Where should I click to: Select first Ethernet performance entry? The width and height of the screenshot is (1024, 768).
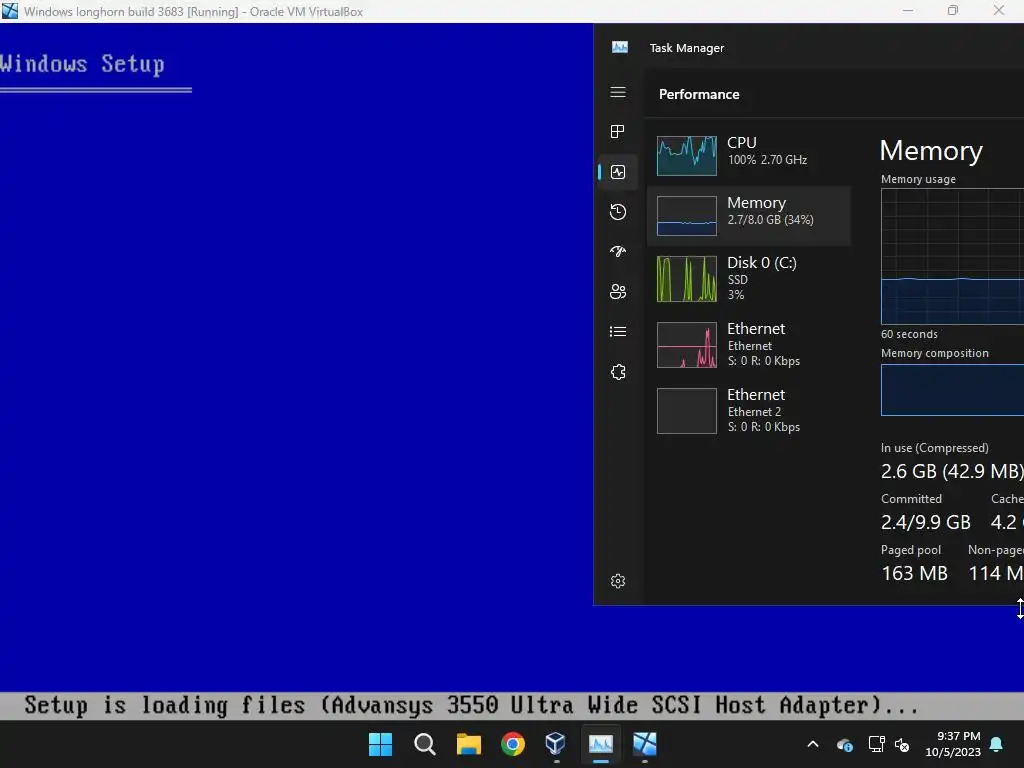(748, 345)
